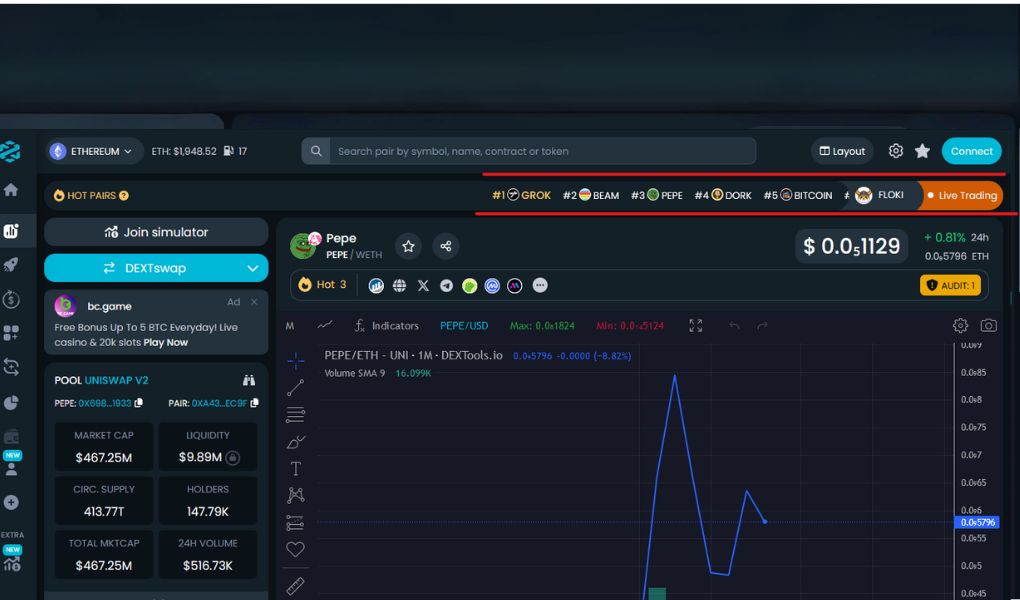Click the Hot 3 ranking badge
This screenshot has height=600, width=1020.
pos(323,285)
